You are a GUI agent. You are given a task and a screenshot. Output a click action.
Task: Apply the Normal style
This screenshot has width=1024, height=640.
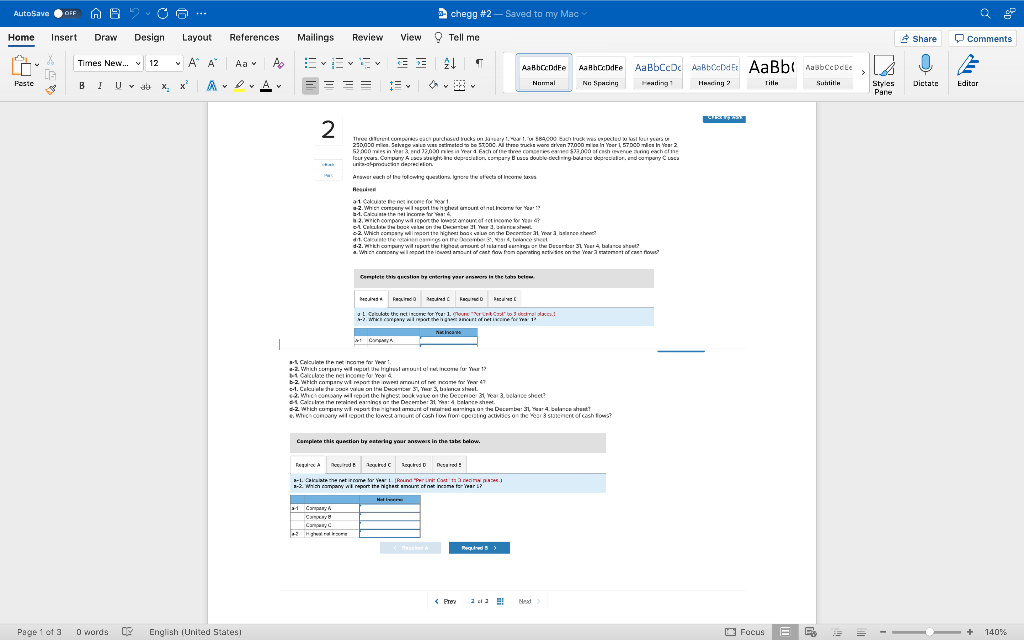point(543,72)
